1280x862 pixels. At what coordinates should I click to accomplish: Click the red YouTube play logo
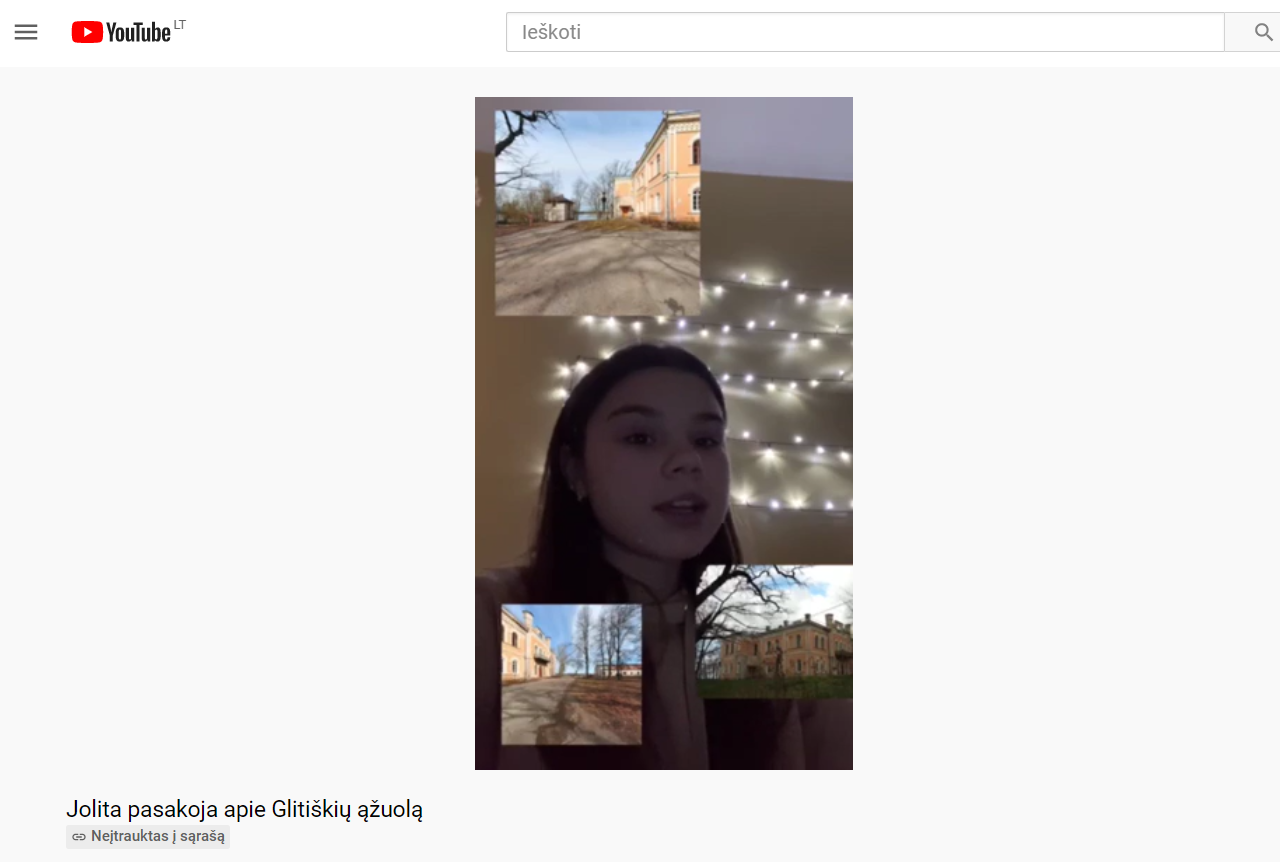[87, 32]
